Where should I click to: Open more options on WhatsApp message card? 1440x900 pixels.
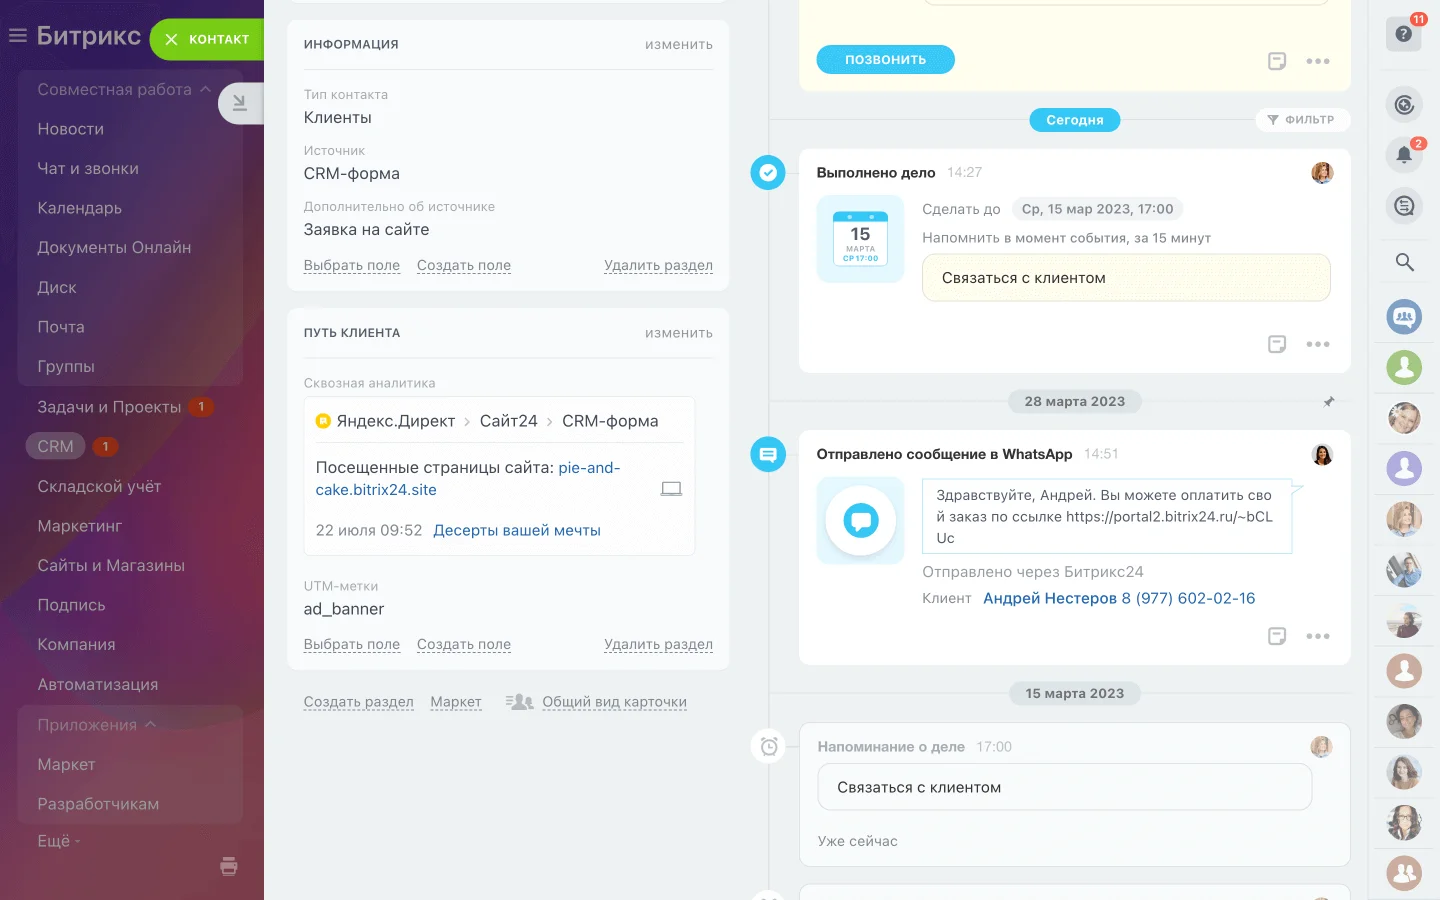click(x=1317, y=636)
